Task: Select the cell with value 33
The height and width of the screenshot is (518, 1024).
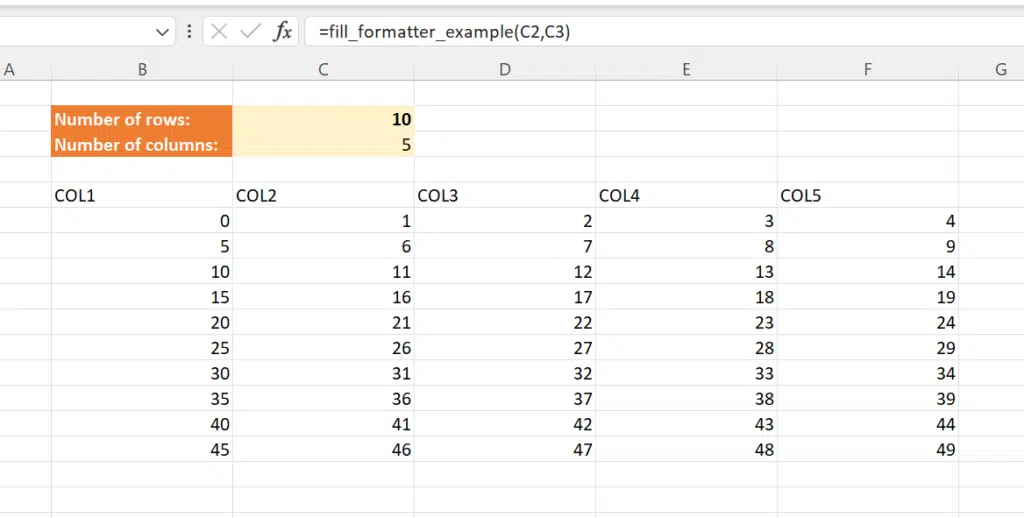Action: [x=686, y=374]
